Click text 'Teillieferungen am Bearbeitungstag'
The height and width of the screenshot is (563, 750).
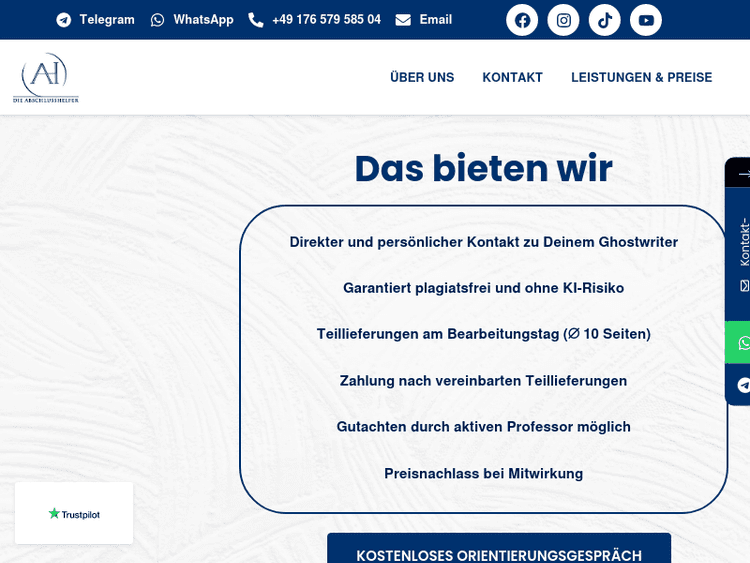438,334
